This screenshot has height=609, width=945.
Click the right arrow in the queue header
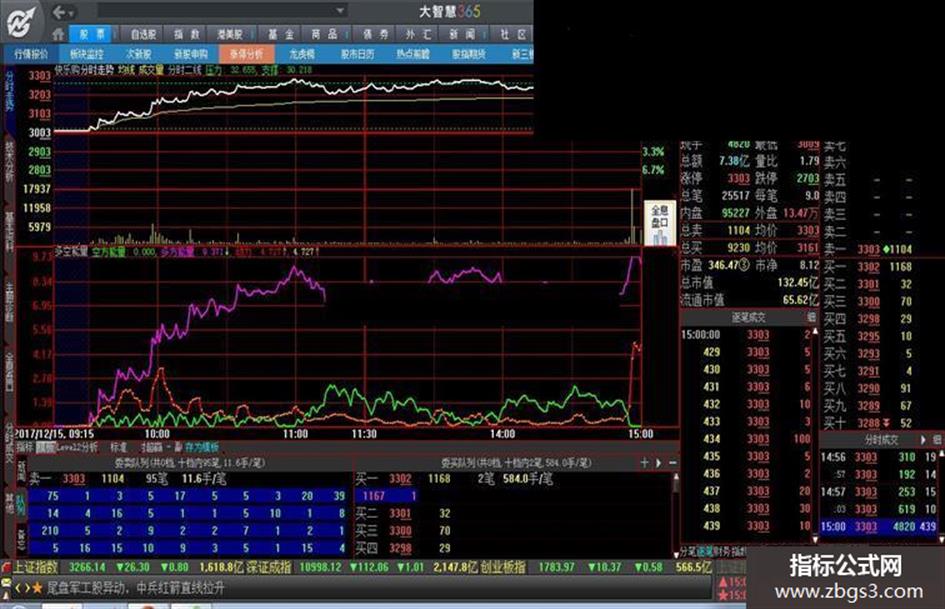[x=658, y=463]
